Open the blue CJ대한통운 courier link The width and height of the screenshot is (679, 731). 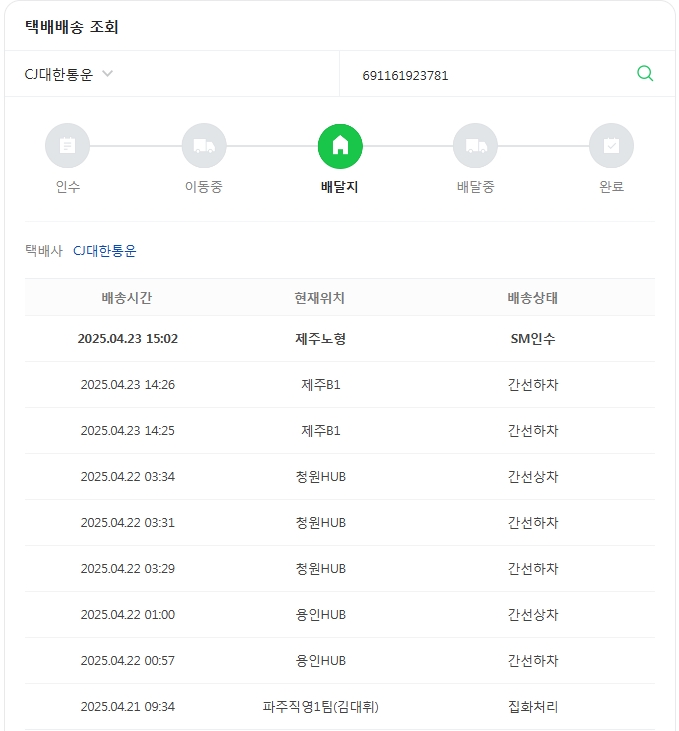click(105, 251)
